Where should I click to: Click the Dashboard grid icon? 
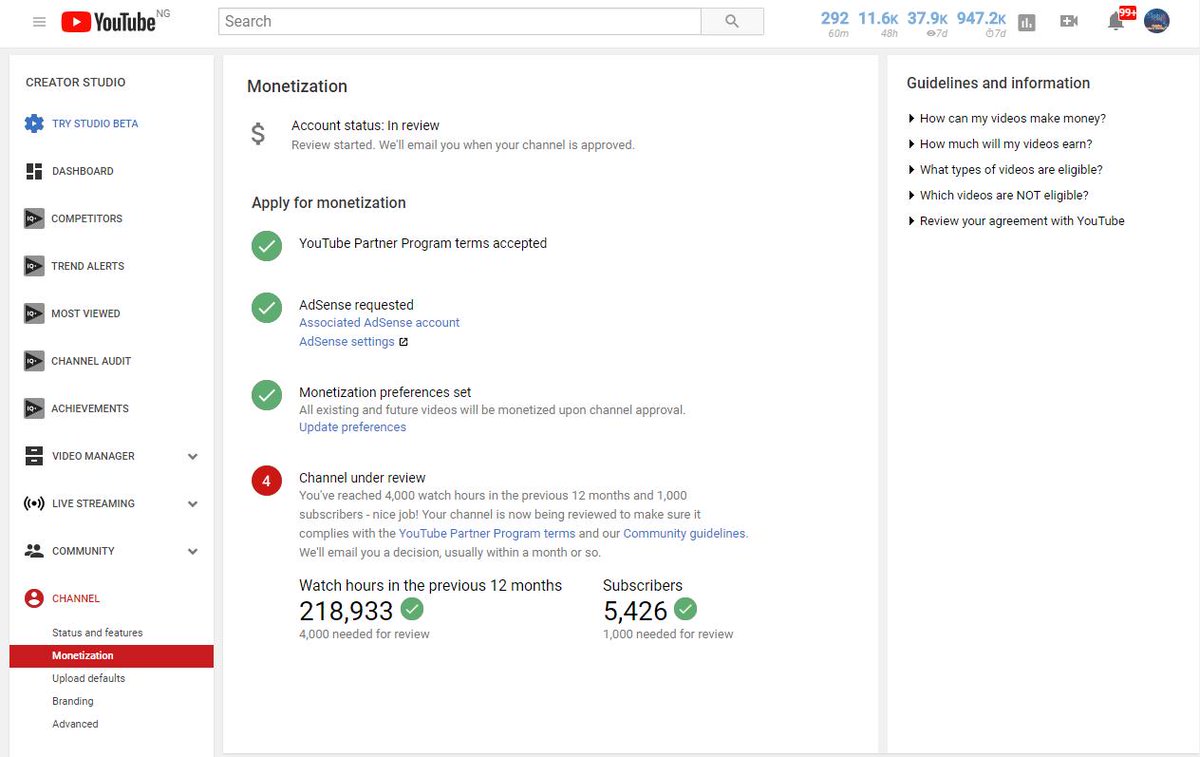34,171
